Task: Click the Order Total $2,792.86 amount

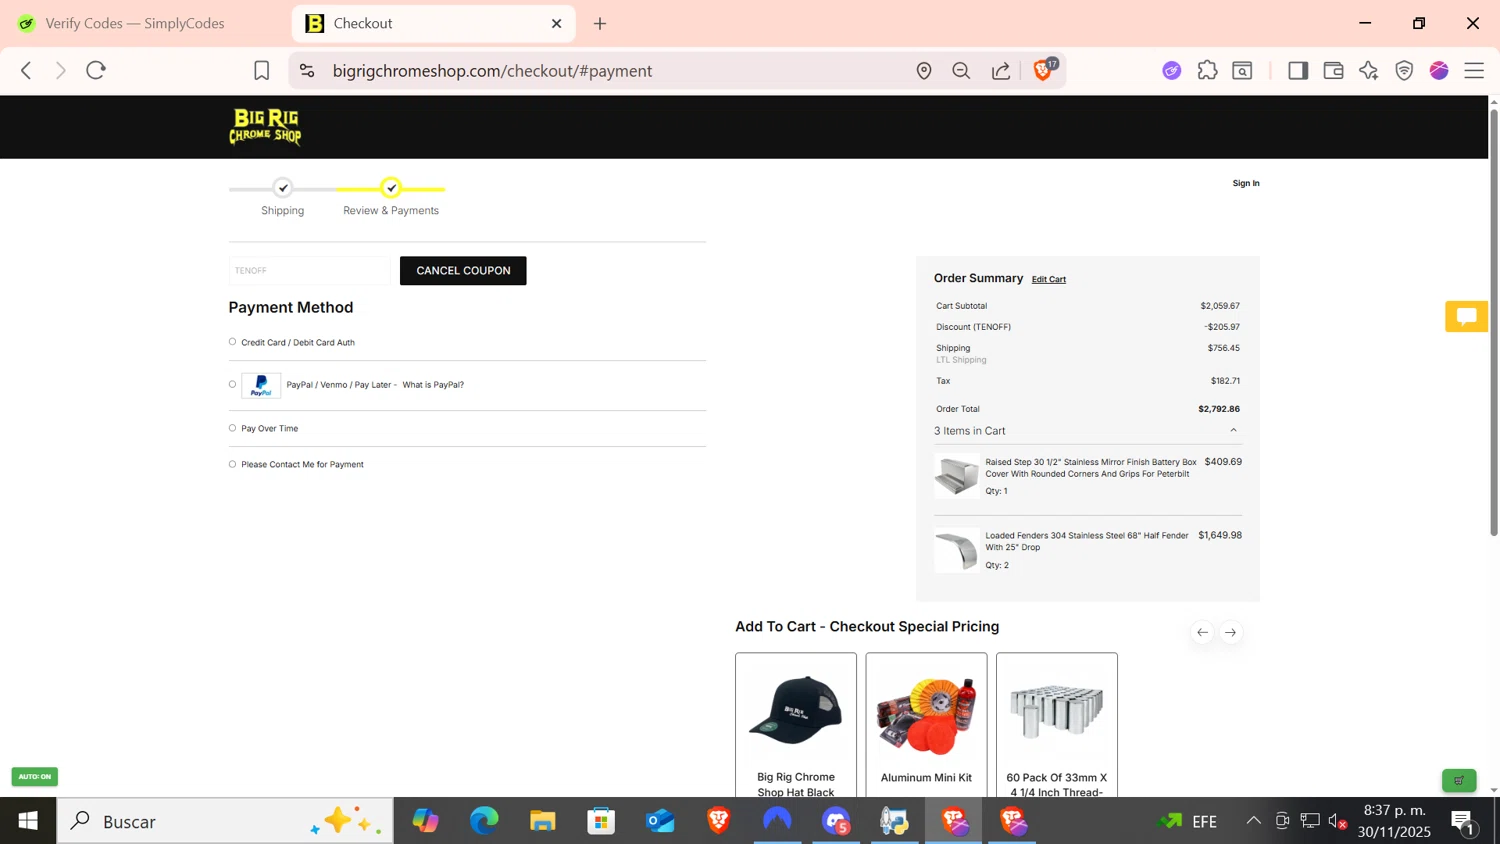Action: [1219, 409]
